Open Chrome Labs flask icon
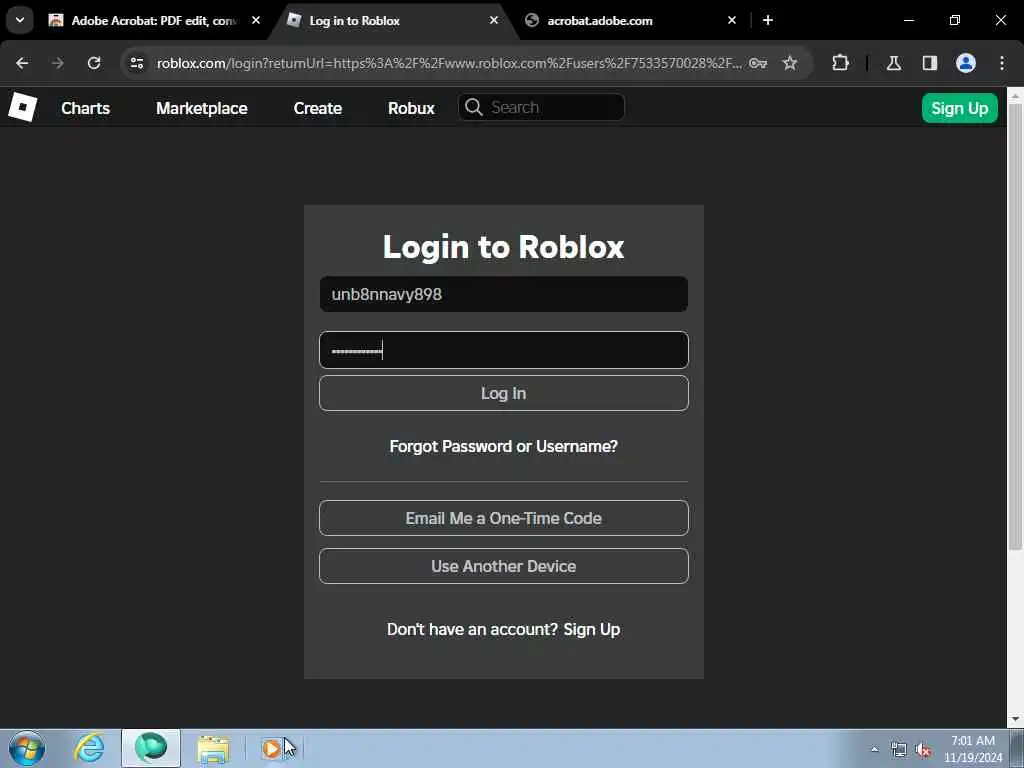1024x768 pixels. [x=893, y=63]
